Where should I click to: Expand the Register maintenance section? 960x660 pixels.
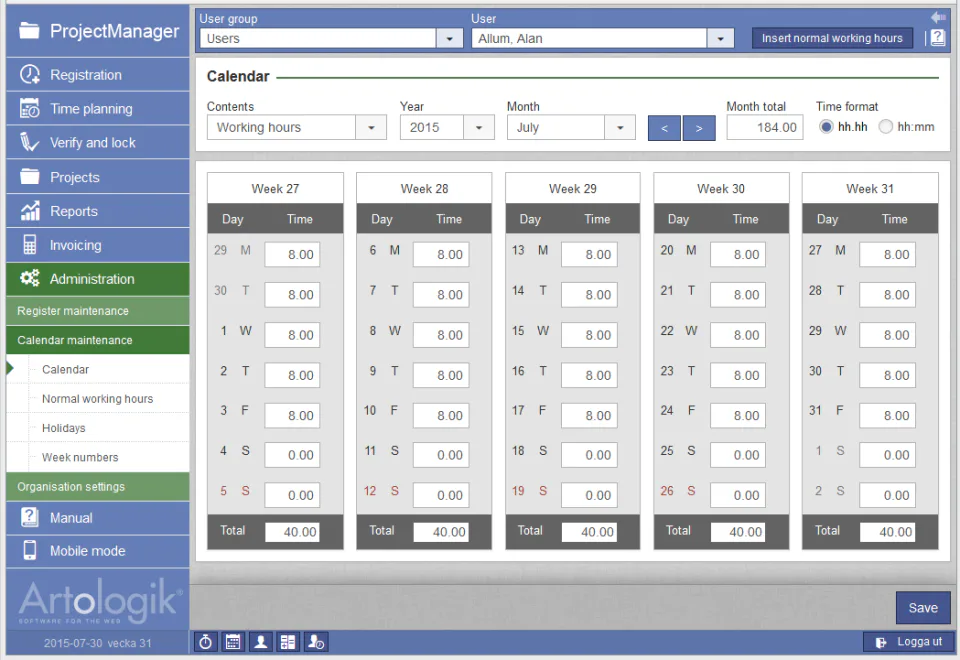click(98, 310)
